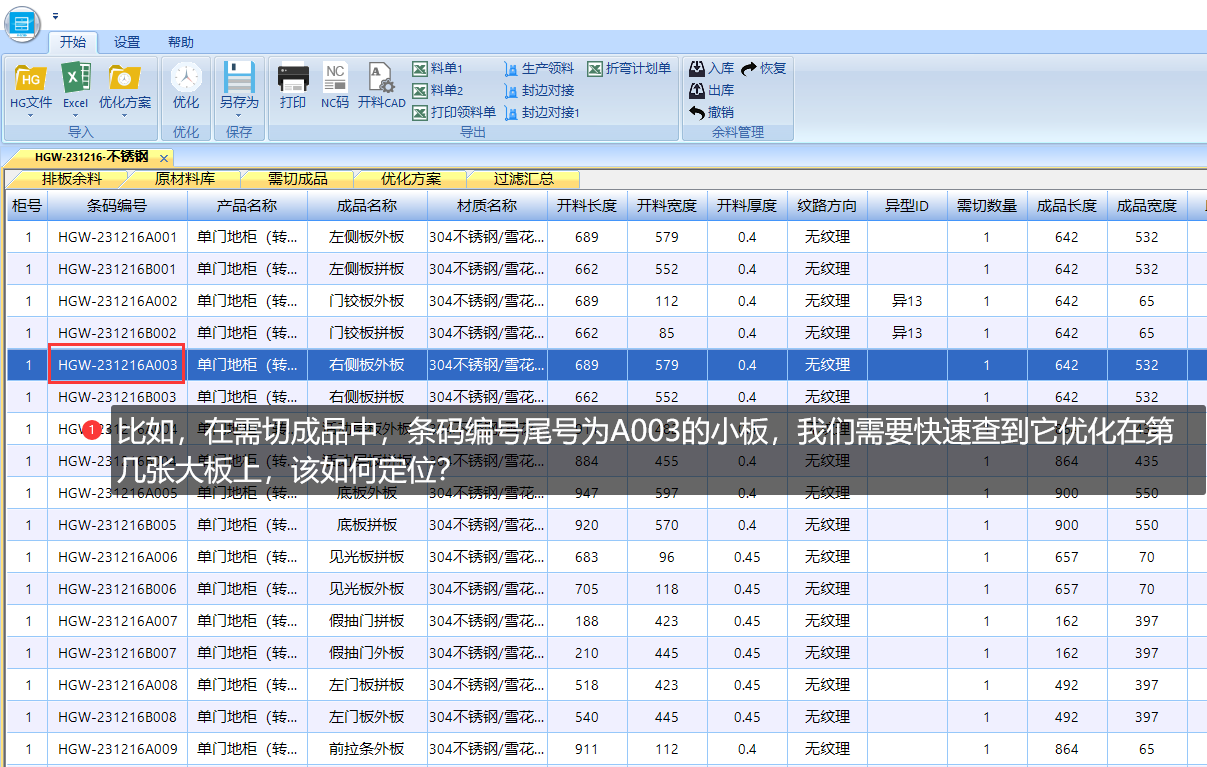Screen dimensions: 1207x767
Task: Click 异13 in the HGW-231216A002 row
Action: pyautogui.click(x=907, y=301)
